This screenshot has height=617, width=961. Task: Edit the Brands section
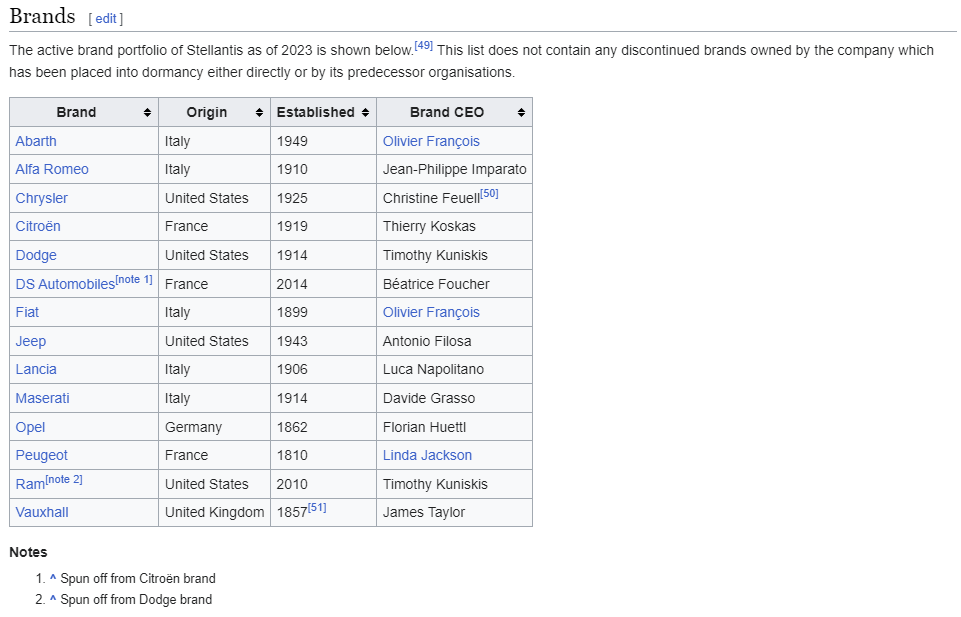(105, 18)
